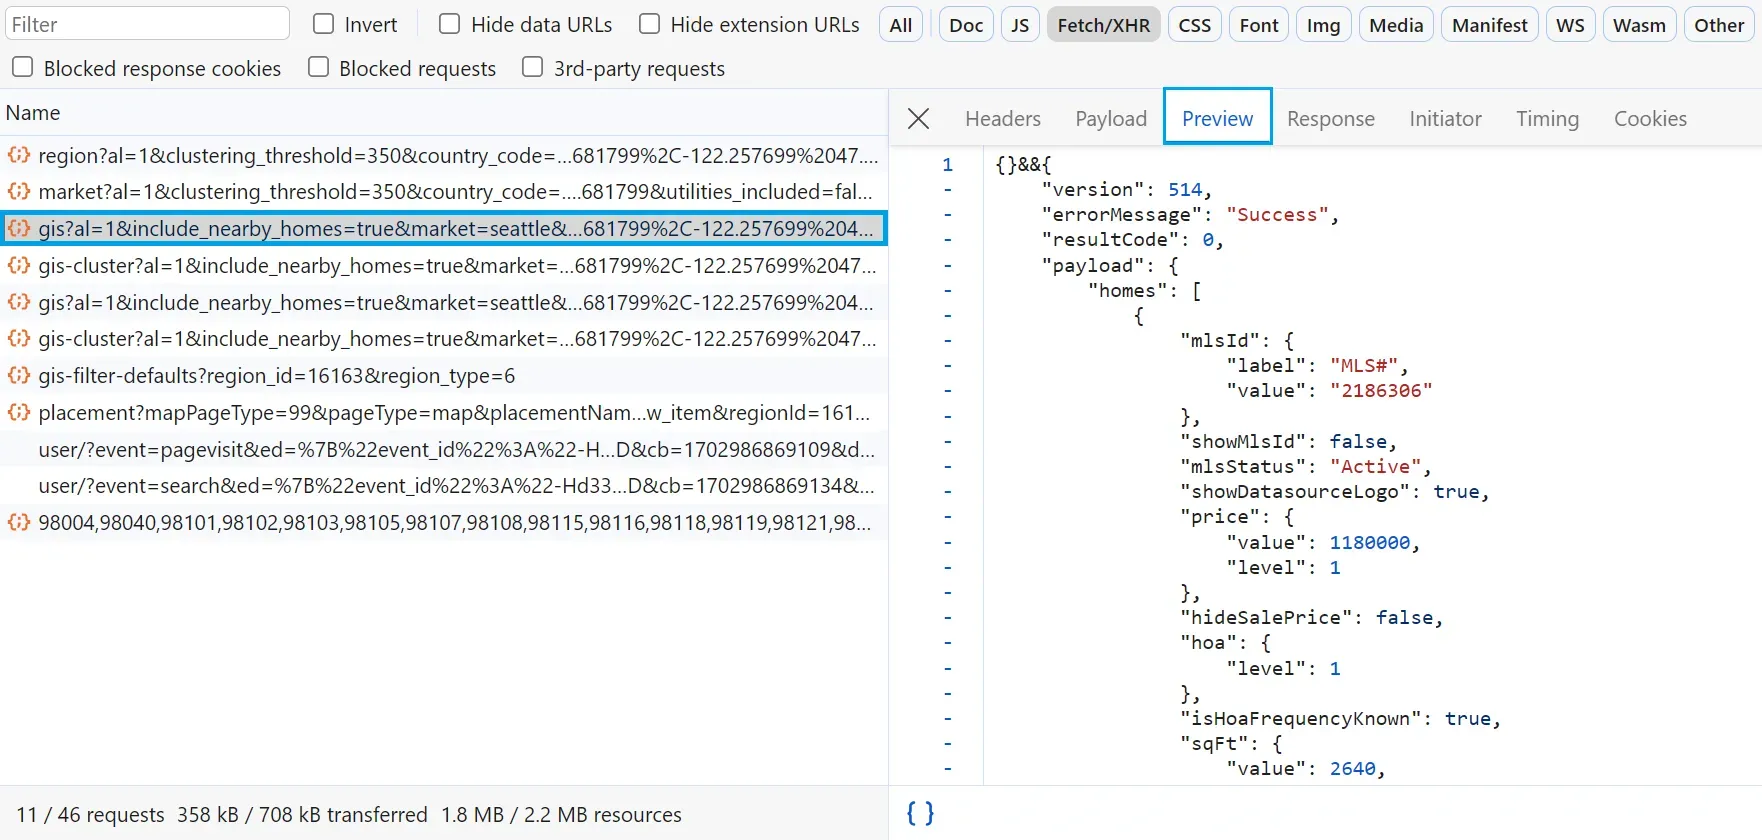Open the Payload tab
Image resolution: width=1762 pixels, height=840 pixels.
click(1111, 119)
